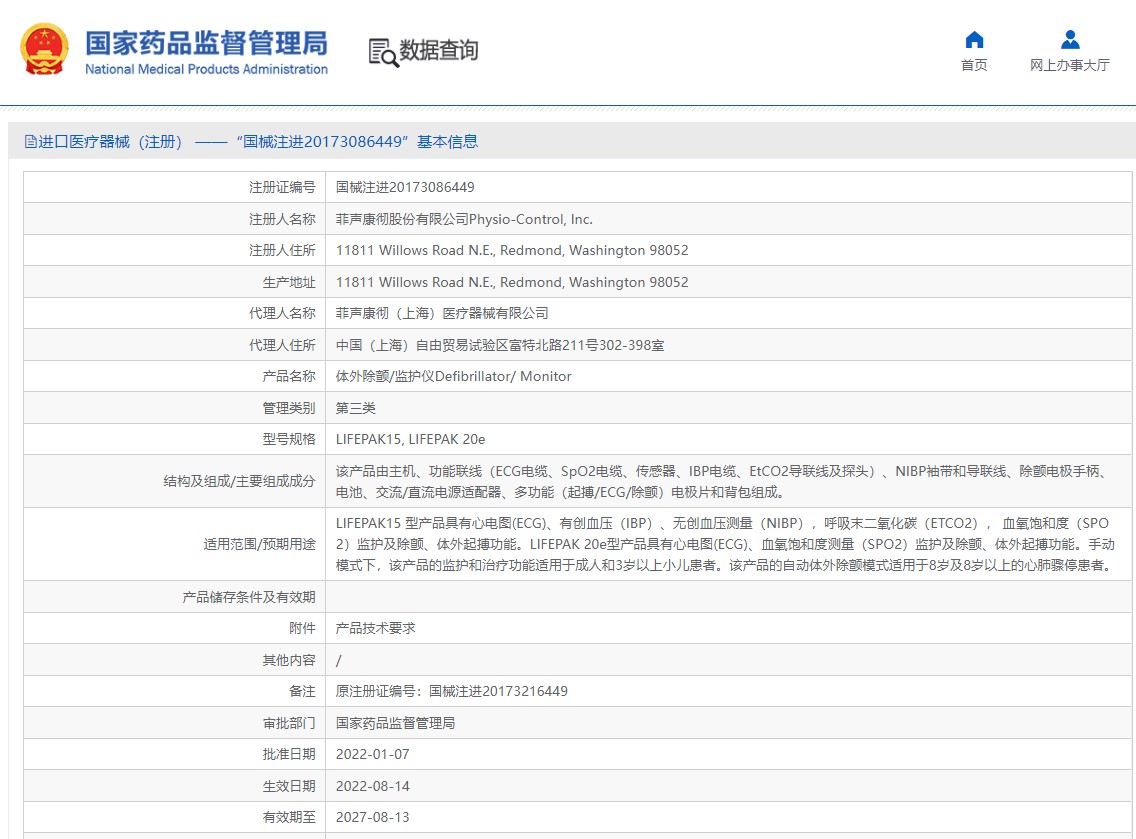This screenshot has width=1136, height=839.
Task: Click the 生效日期 label
Action: tap(289, 786)
